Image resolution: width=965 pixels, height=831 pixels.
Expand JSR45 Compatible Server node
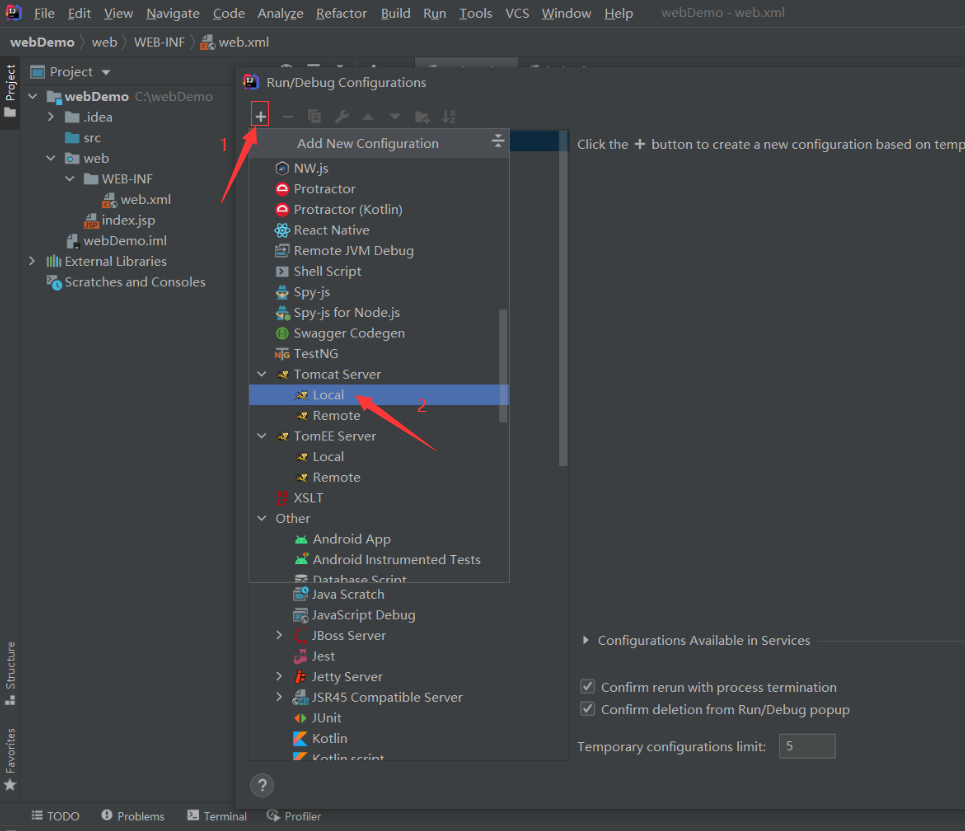[279, 697]
